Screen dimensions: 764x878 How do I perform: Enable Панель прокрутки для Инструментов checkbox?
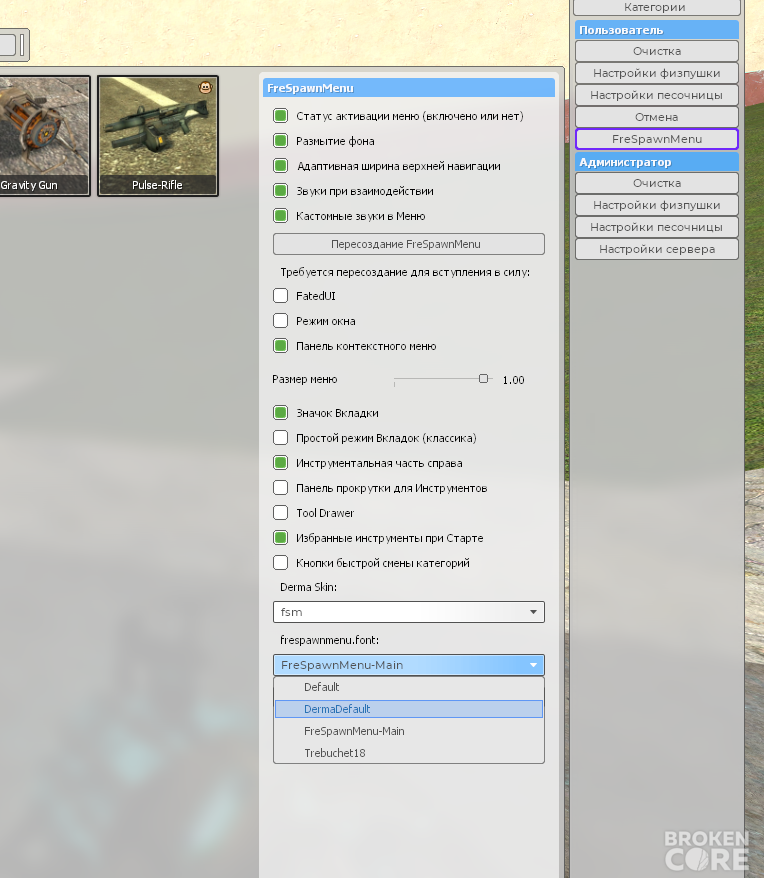point(281,488)
